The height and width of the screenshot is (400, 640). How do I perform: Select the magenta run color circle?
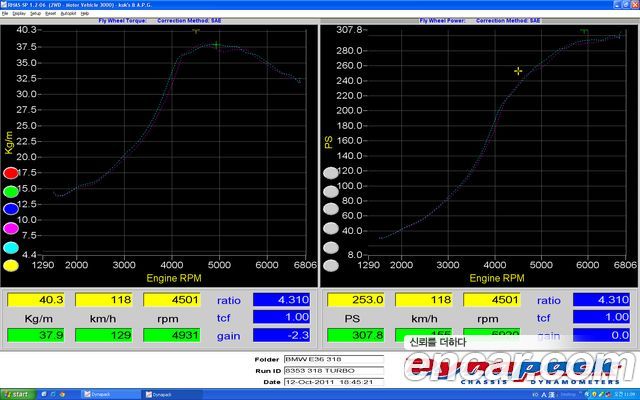[11, 228]
